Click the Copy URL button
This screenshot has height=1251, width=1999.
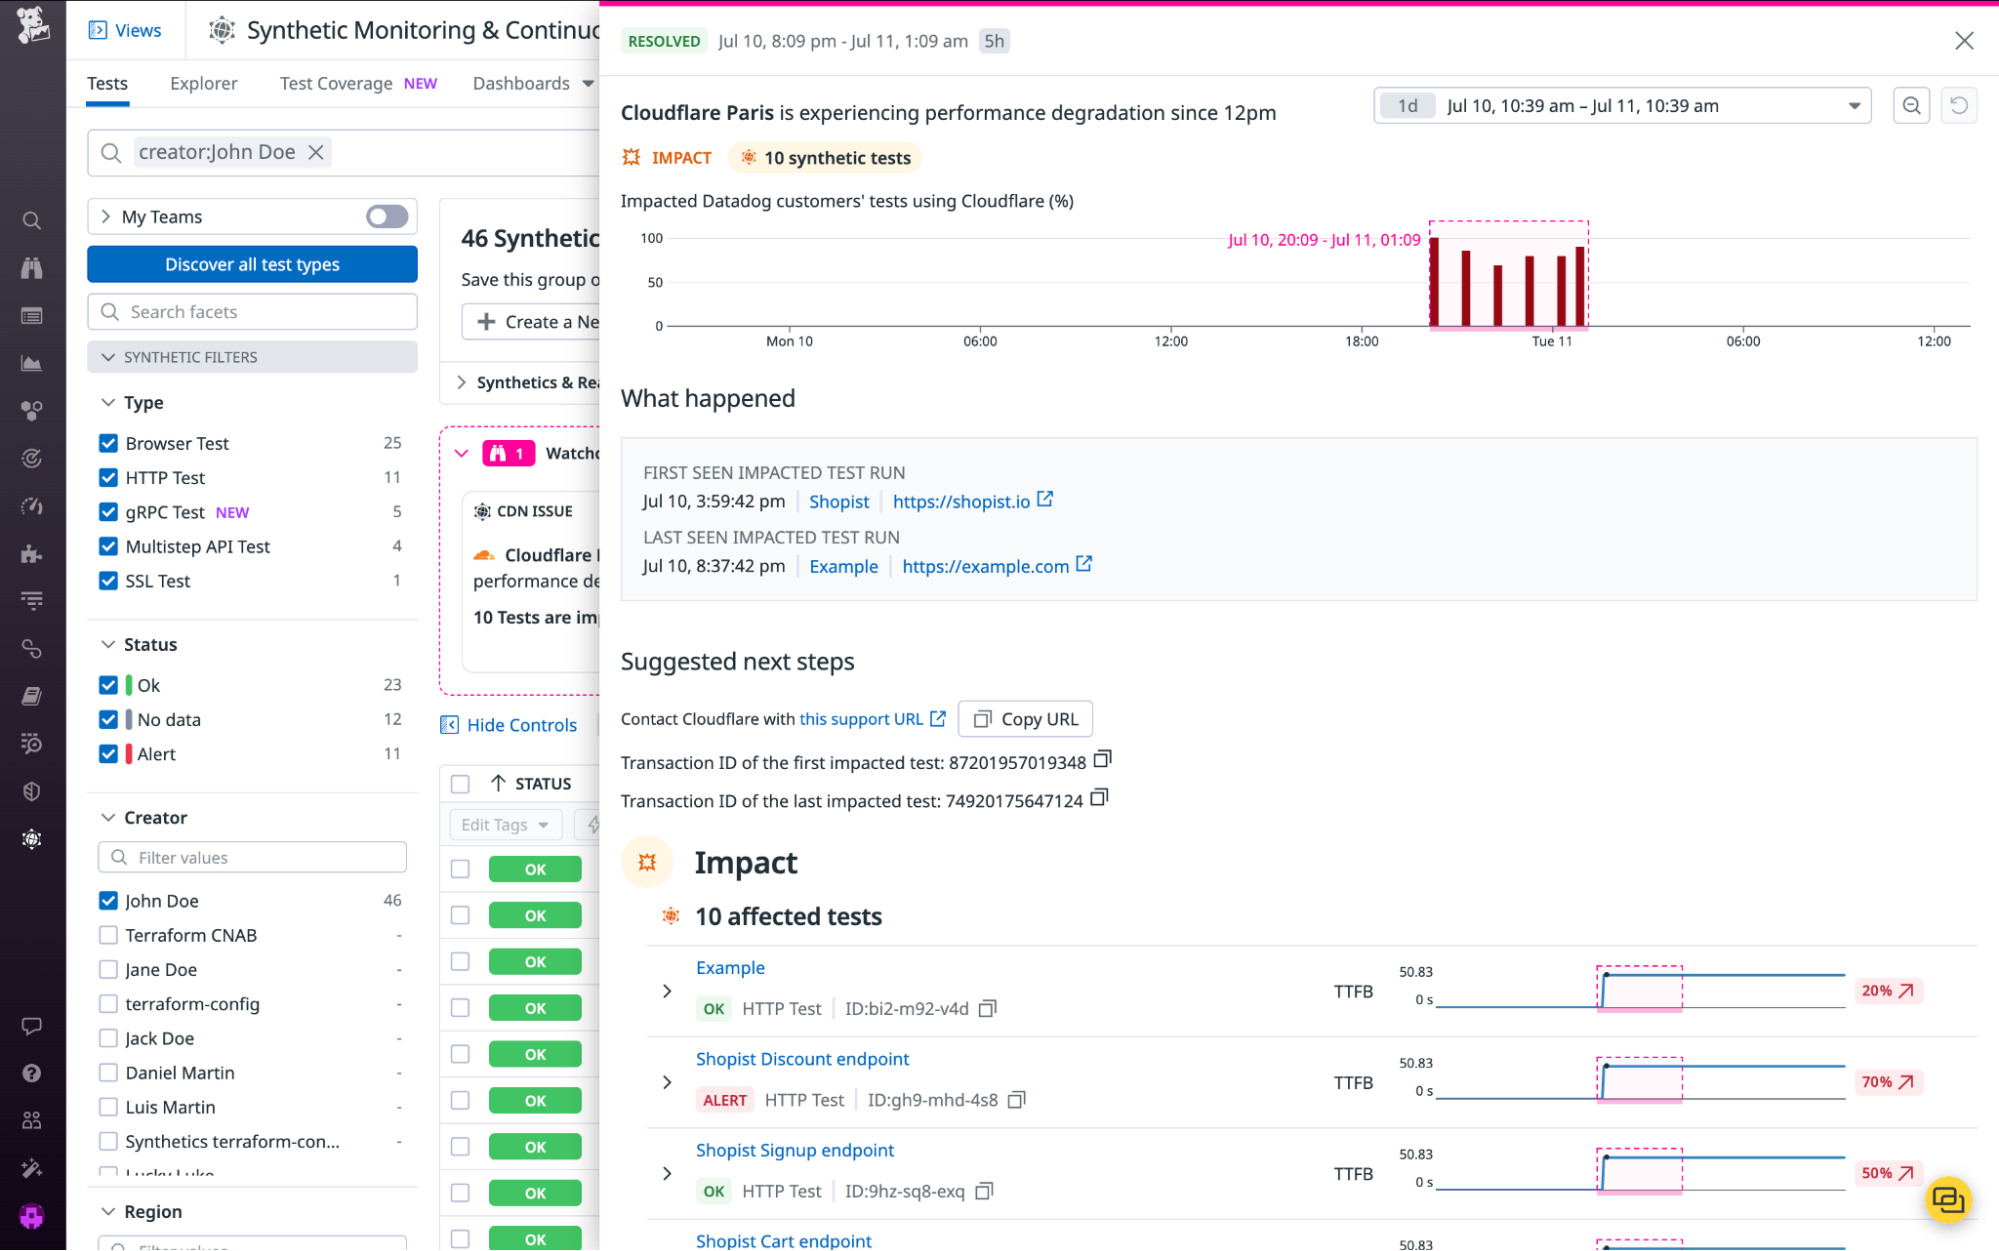1025,718
